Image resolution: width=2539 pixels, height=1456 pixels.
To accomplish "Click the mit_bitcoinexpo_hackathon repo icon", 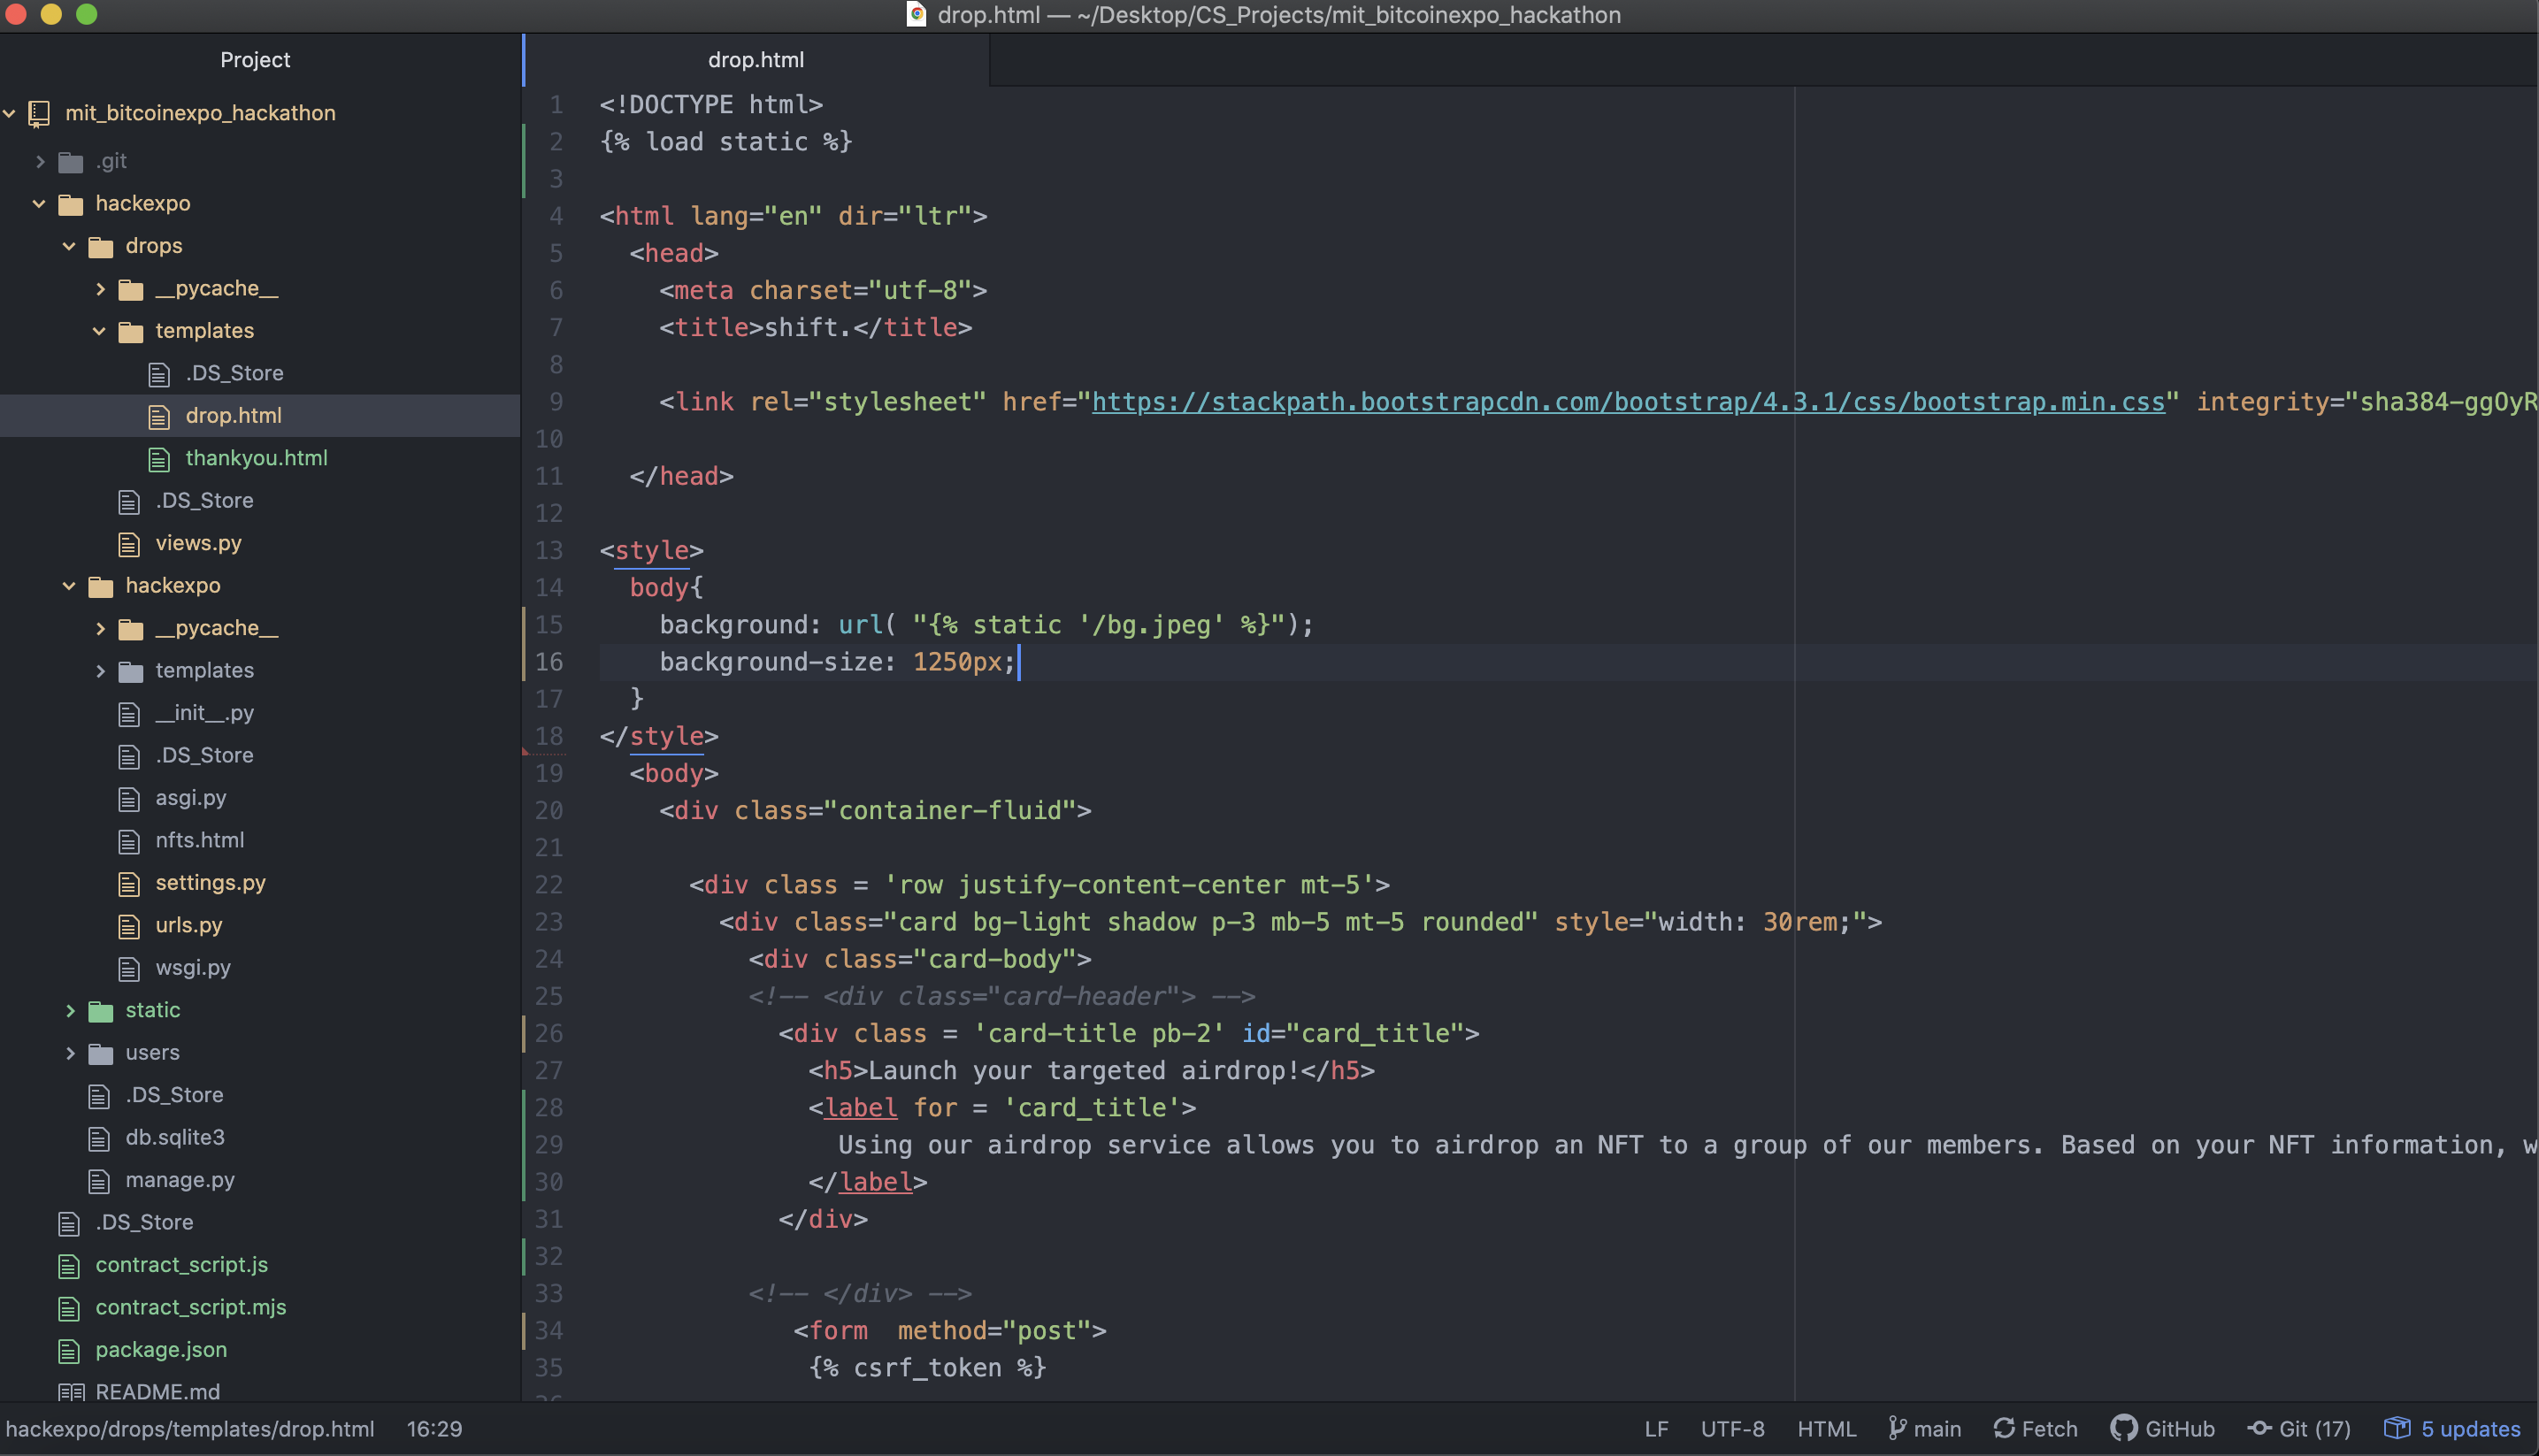I will point(40,113).
